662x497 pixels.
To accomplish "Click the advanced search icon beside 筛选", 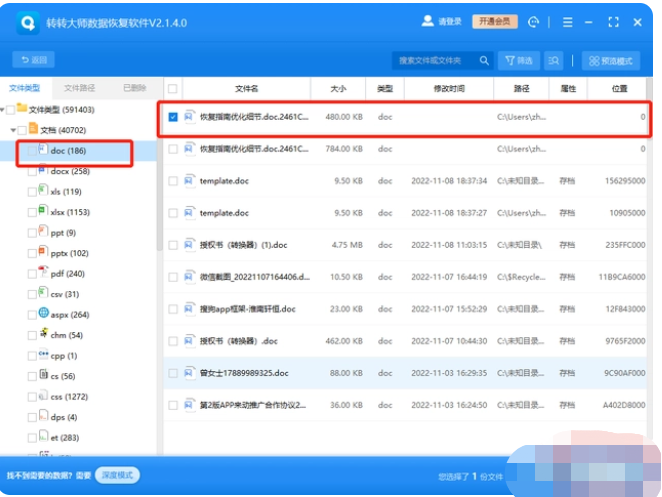I will pyautogui.click(x=554, y=61).
